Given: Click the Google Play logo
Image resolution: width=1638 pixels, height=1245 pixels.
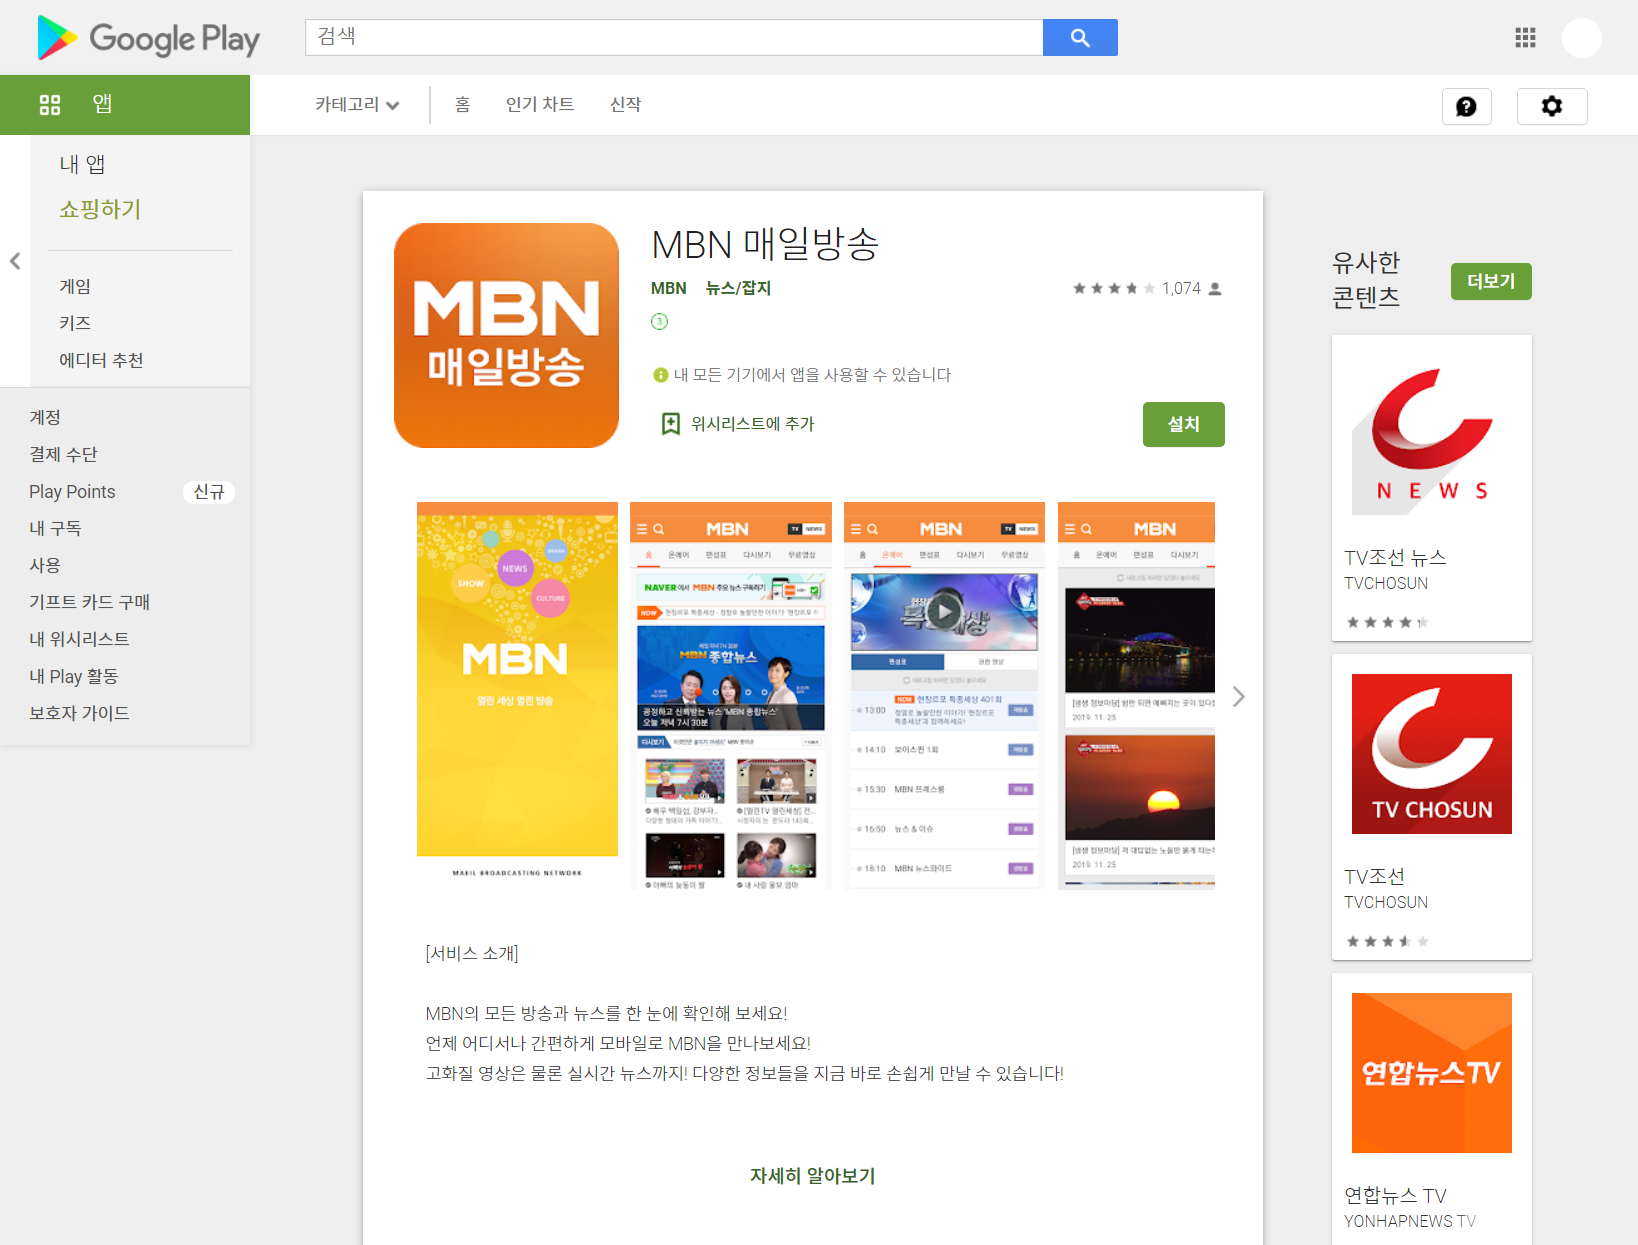Looking at the screenshot, I should pyautogui.click(x=148, y=38).
